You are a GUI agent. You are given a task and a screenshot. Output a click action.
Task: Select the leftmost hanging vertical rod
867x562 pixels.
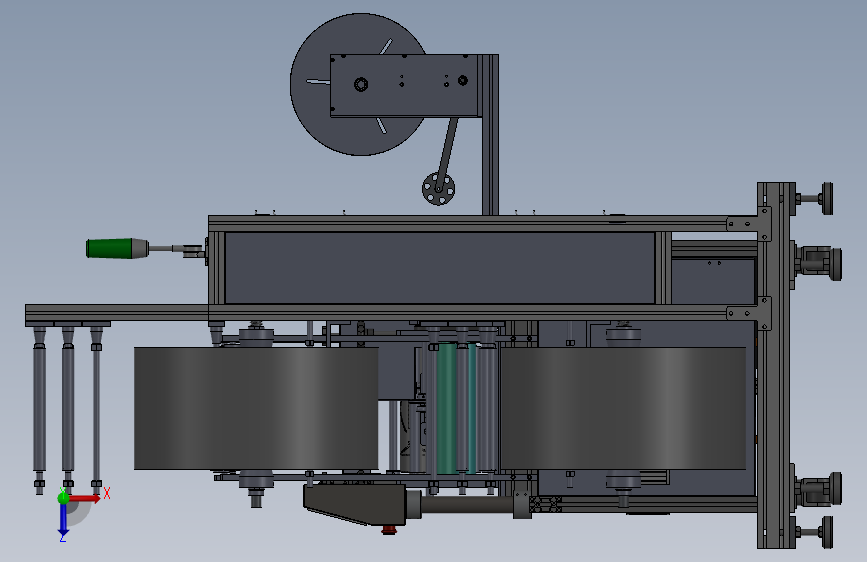(39, 409)
